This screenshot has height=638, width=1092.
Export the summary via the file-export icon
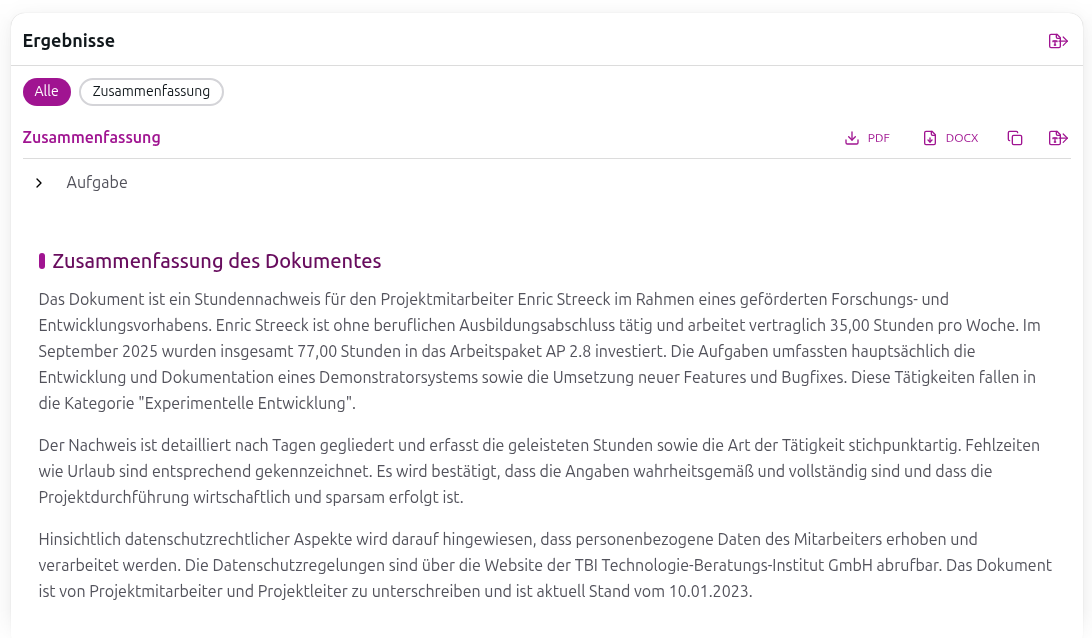pyautogui.click(x=1057, y=137)
